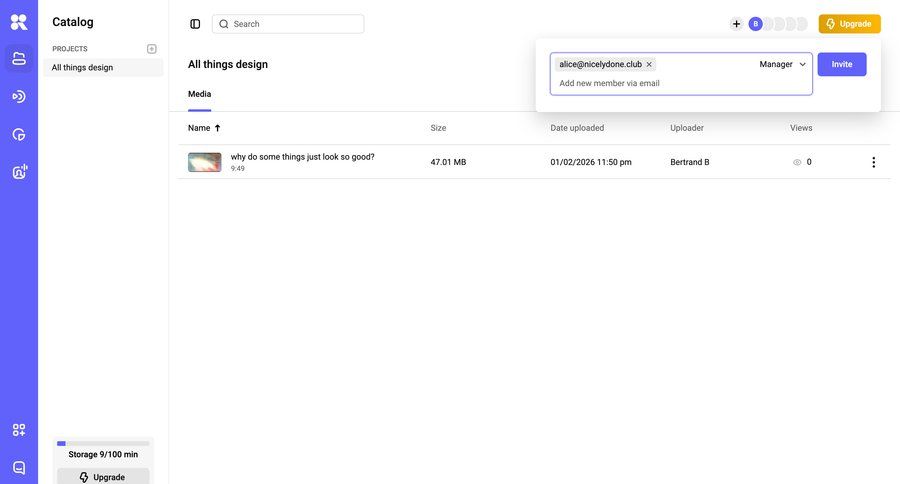Open the analytics pie chart sidebar icon
This screenshot has width=900, height=484.
[x=19, y=134]
